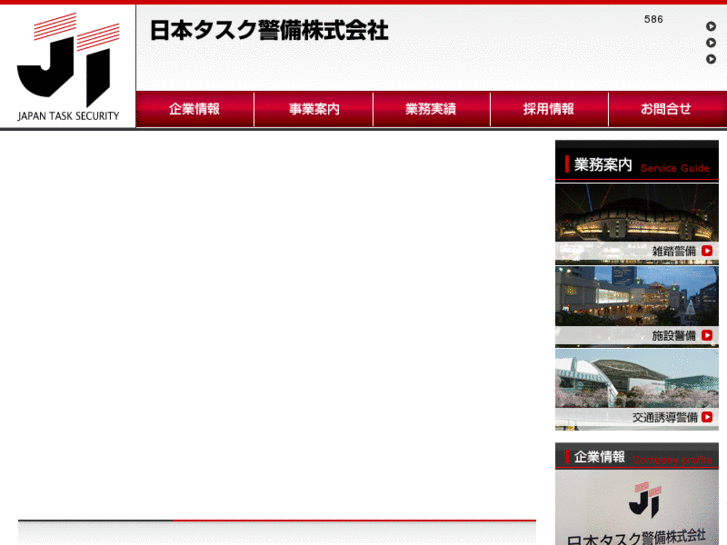Click the first circular arrow icon in header
This screenshot has height=545, width=727.
click(x=711, y=26)
